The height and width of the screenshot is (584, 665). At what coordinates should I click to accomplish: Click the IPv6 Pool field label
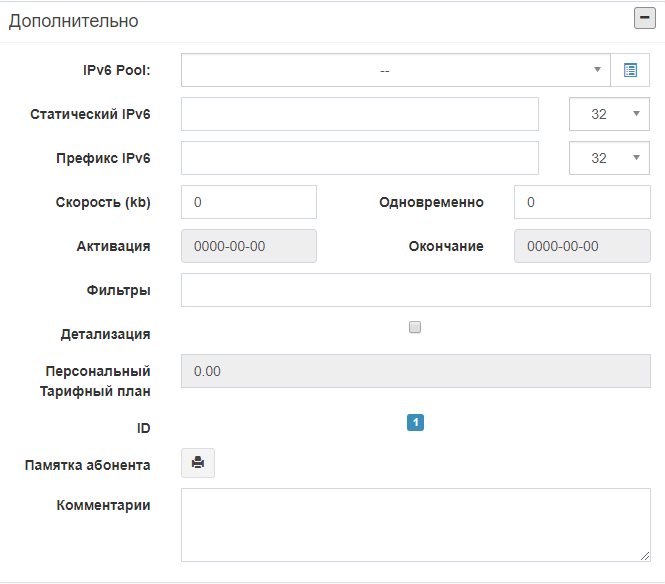point(116,70)
